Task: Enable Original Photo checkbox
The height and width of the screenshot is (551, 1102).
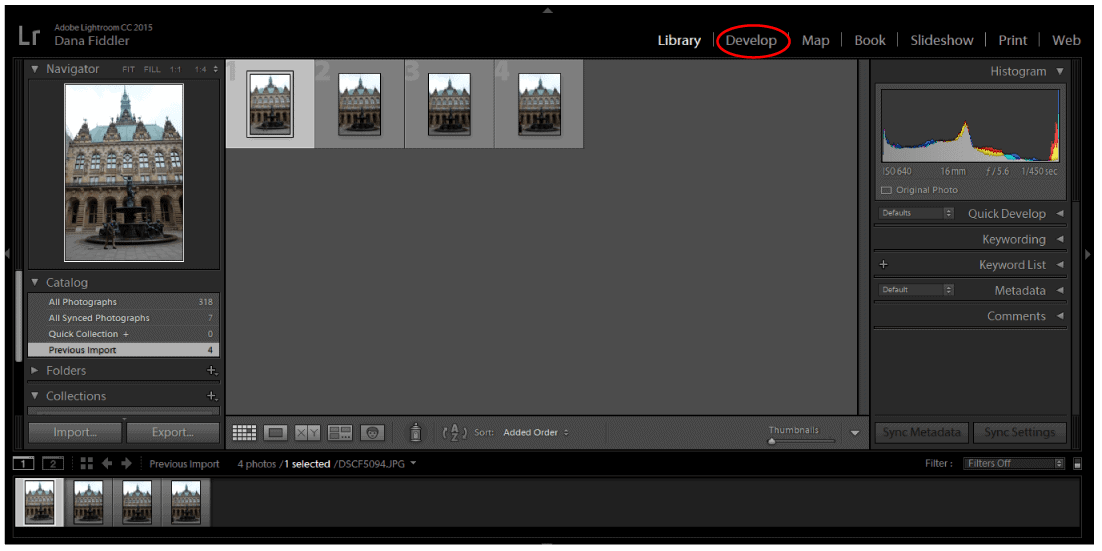Action: click(x=886, y=190)
